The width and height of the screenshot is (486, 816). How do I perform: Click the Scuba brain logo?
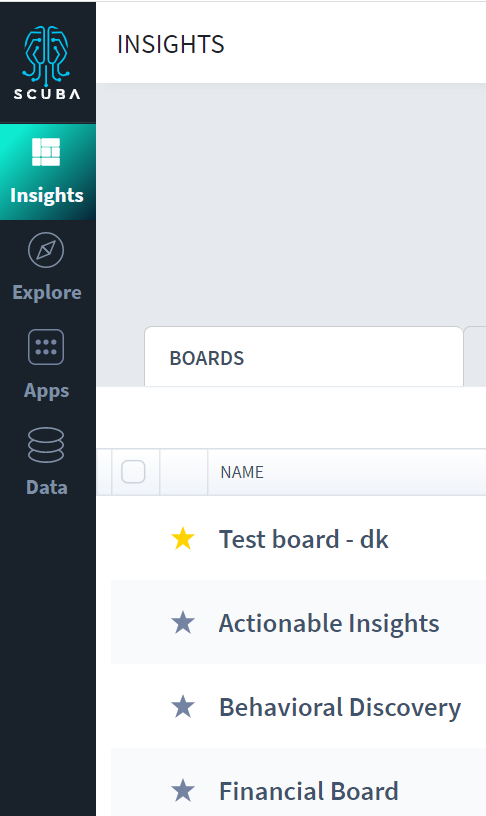pyautogui.click(x=47, y=62)
